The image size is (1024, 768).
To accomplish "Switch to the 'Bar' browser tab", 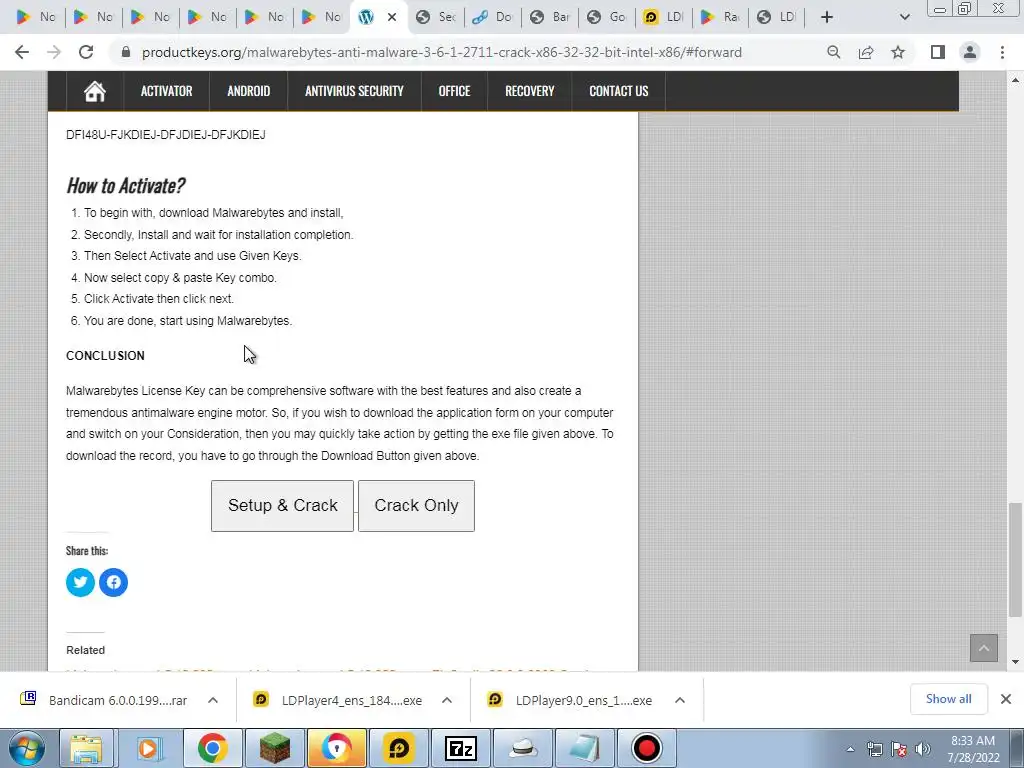I will 550,17.
